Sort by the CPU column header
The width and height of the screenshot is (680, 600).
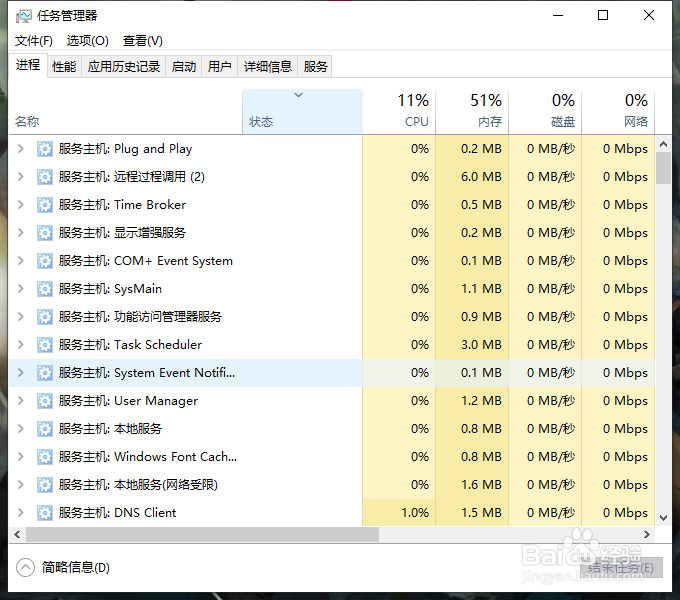(399, 112)
